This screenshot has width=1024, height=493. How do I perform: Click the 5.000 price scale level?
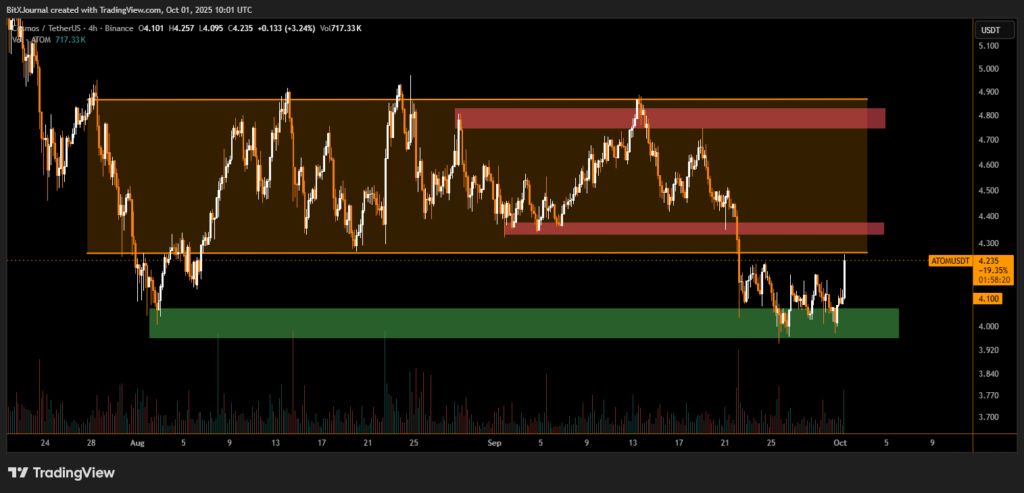coord(988,69)
